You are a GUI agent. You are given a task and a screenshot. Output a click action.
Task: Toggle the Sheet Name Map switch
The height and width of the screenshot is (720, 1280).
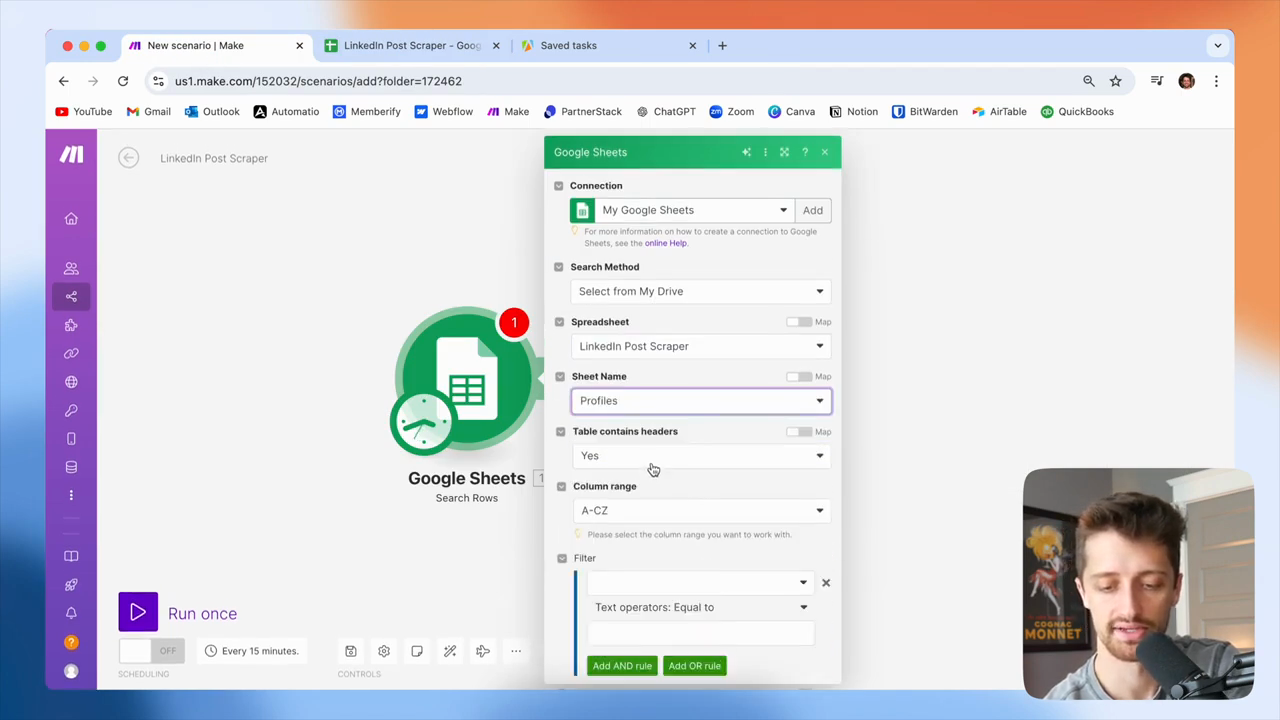point(798,377)
